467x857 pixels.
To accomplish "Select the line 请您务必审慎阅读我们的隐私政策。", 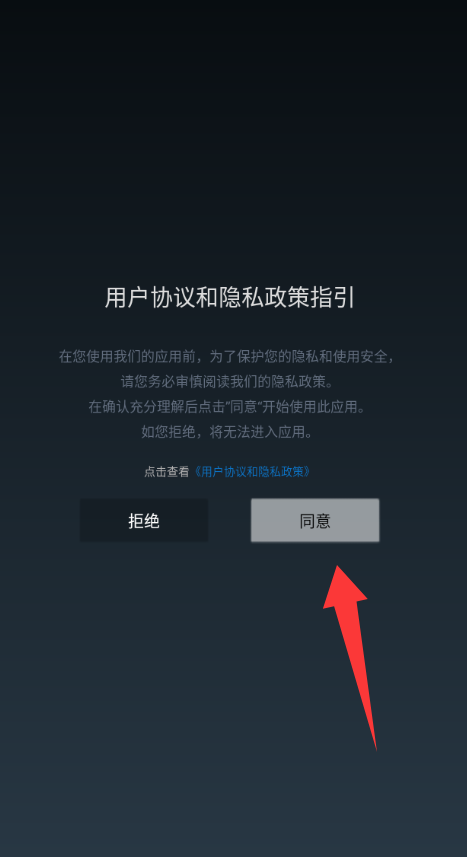I will pyautogui.click(x=227, y=381).
